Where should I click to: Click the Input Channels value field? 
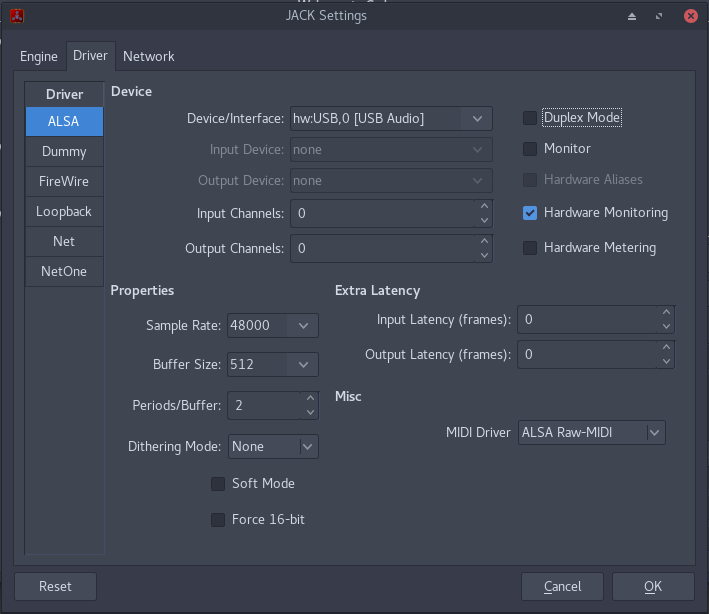coord(383,213)
